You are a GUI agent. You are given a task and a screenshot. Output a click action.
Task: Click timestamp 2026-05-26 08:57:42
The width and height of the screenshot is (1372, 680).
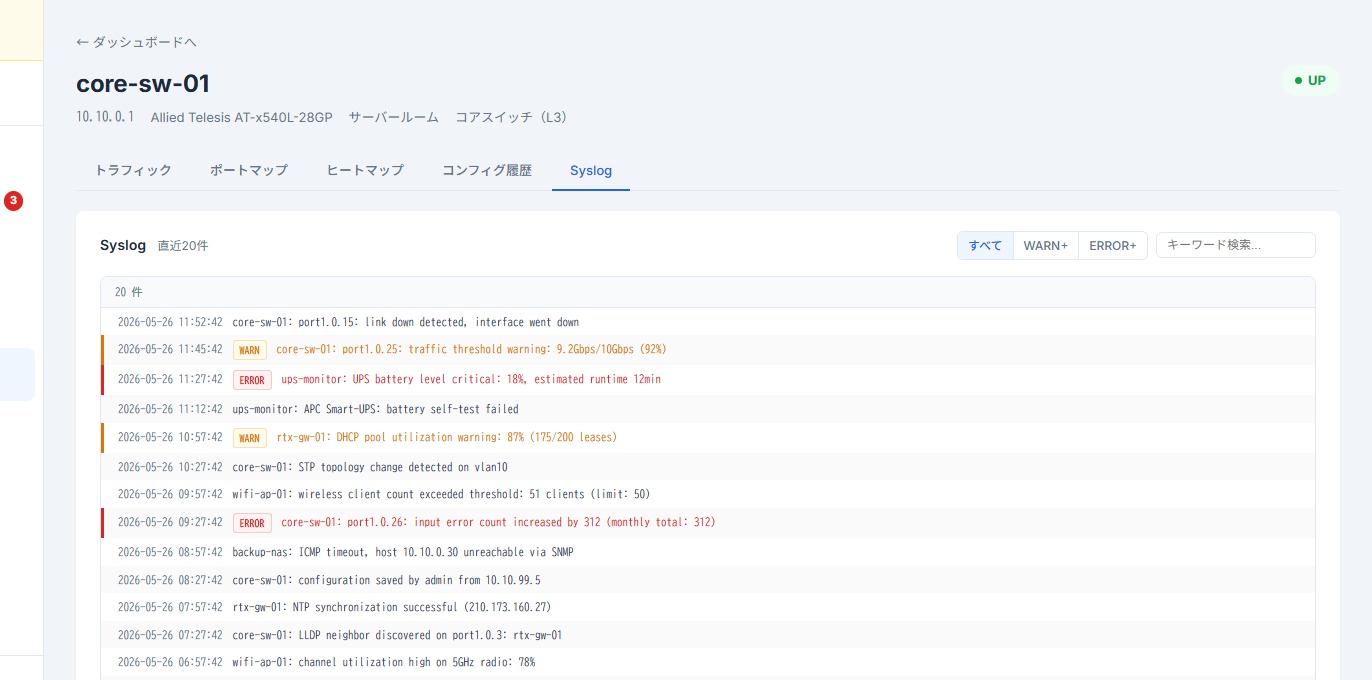pos(170,552)
